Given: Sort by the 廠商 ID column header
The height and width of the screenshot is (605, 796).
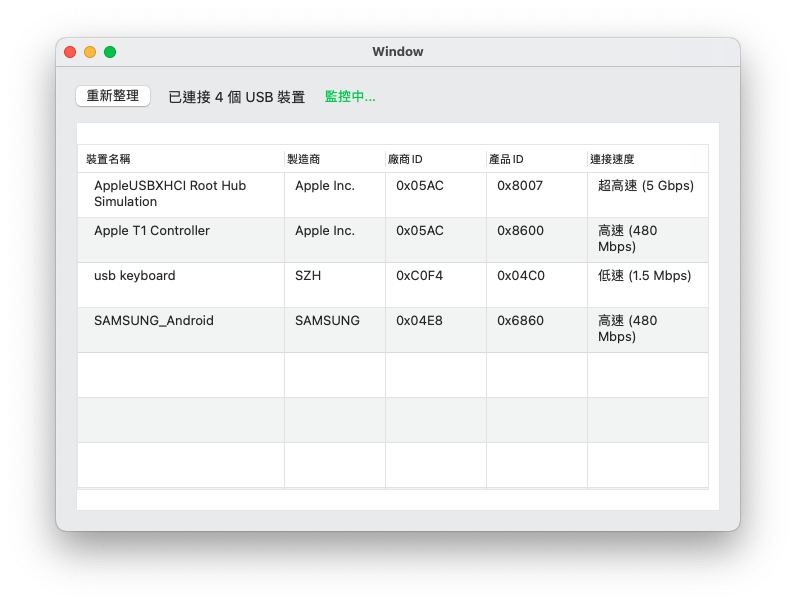Looking at the screenshot, I should pos(405,159).
